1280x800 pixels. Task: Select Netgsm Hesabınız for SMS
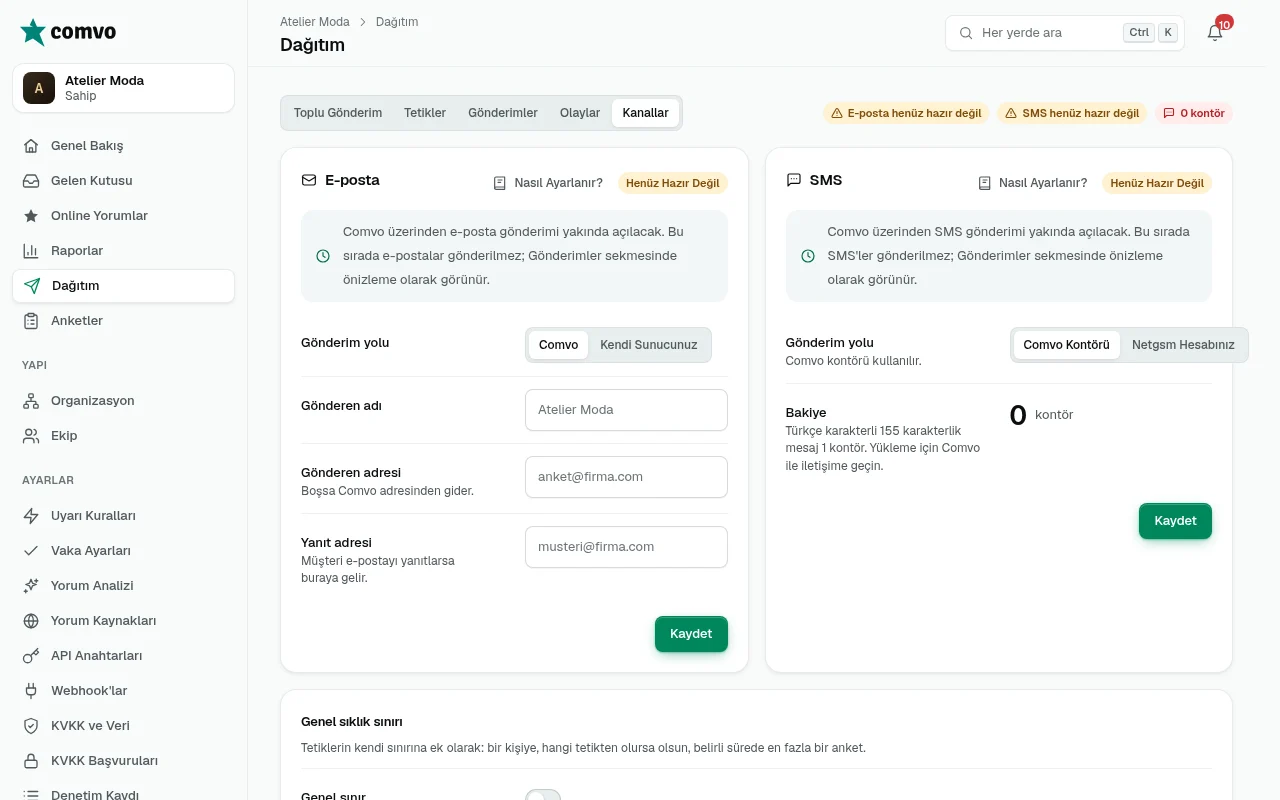(1183, 345)
